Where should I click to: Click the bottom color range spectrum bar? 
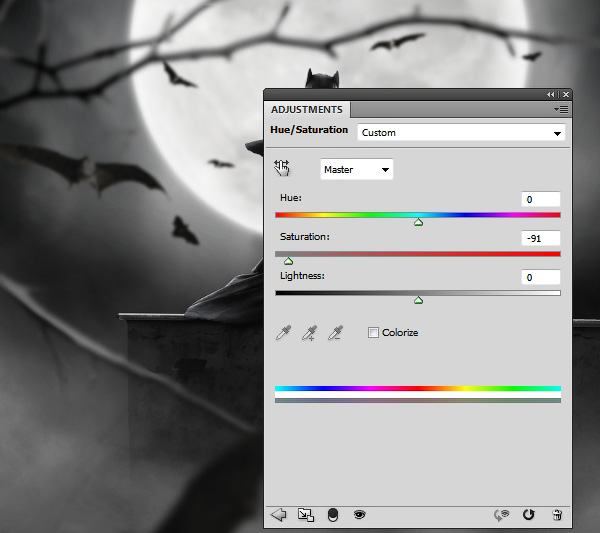pyautogui.click(x=418, y=400)
